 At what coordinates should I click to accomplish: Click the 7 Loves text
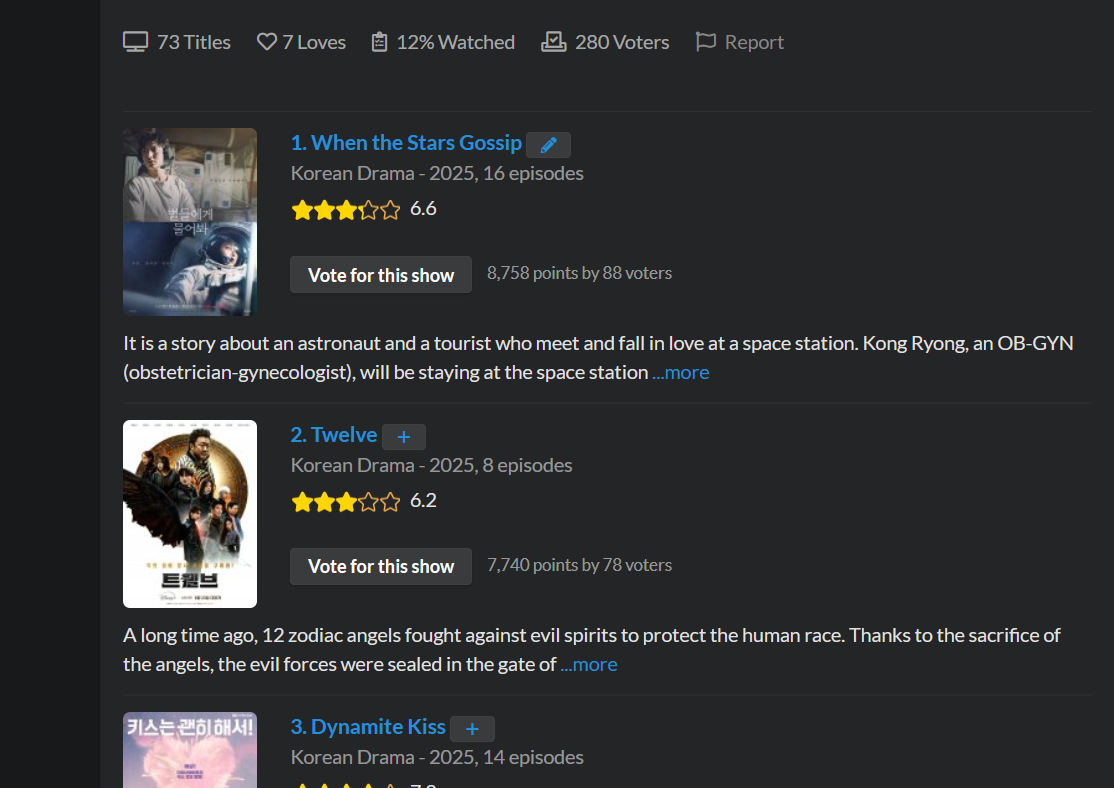pyautogui.click(x=314, y=42)
